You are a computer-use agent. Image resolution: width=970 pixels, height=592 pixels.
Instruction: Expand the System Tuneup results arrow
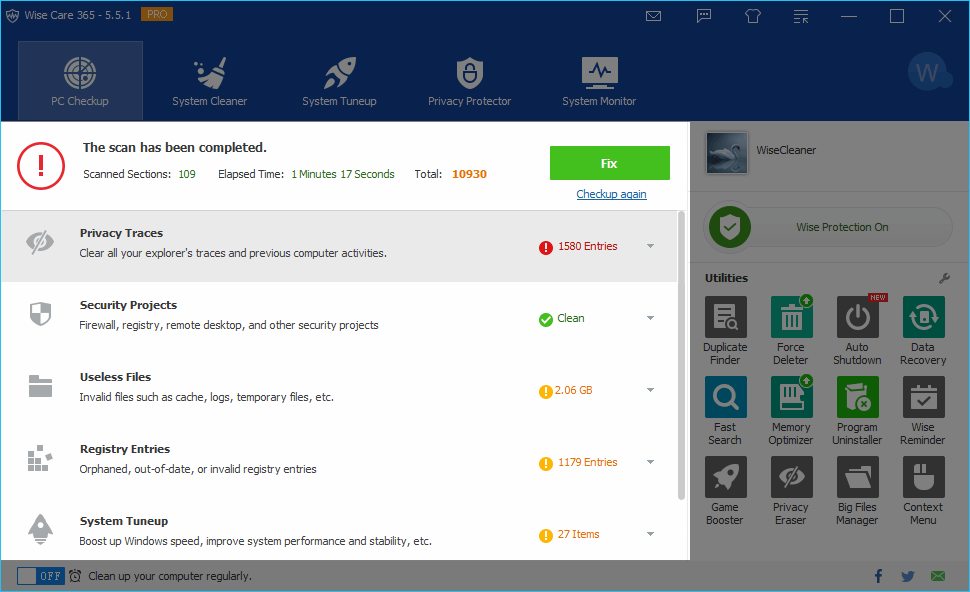click(x=650, y=534)
